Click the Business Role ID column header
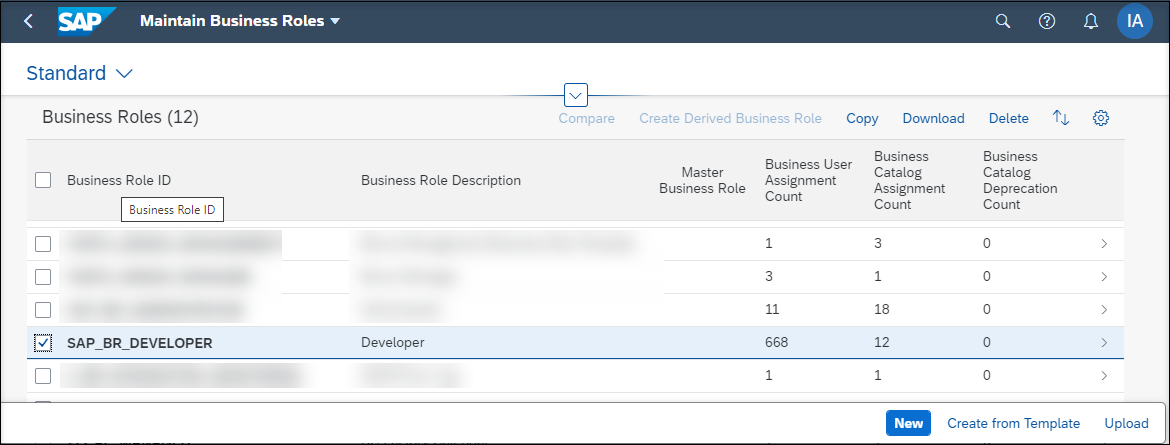The width and height of the screenshot is (1170, 445). click(x=120, y=180)
